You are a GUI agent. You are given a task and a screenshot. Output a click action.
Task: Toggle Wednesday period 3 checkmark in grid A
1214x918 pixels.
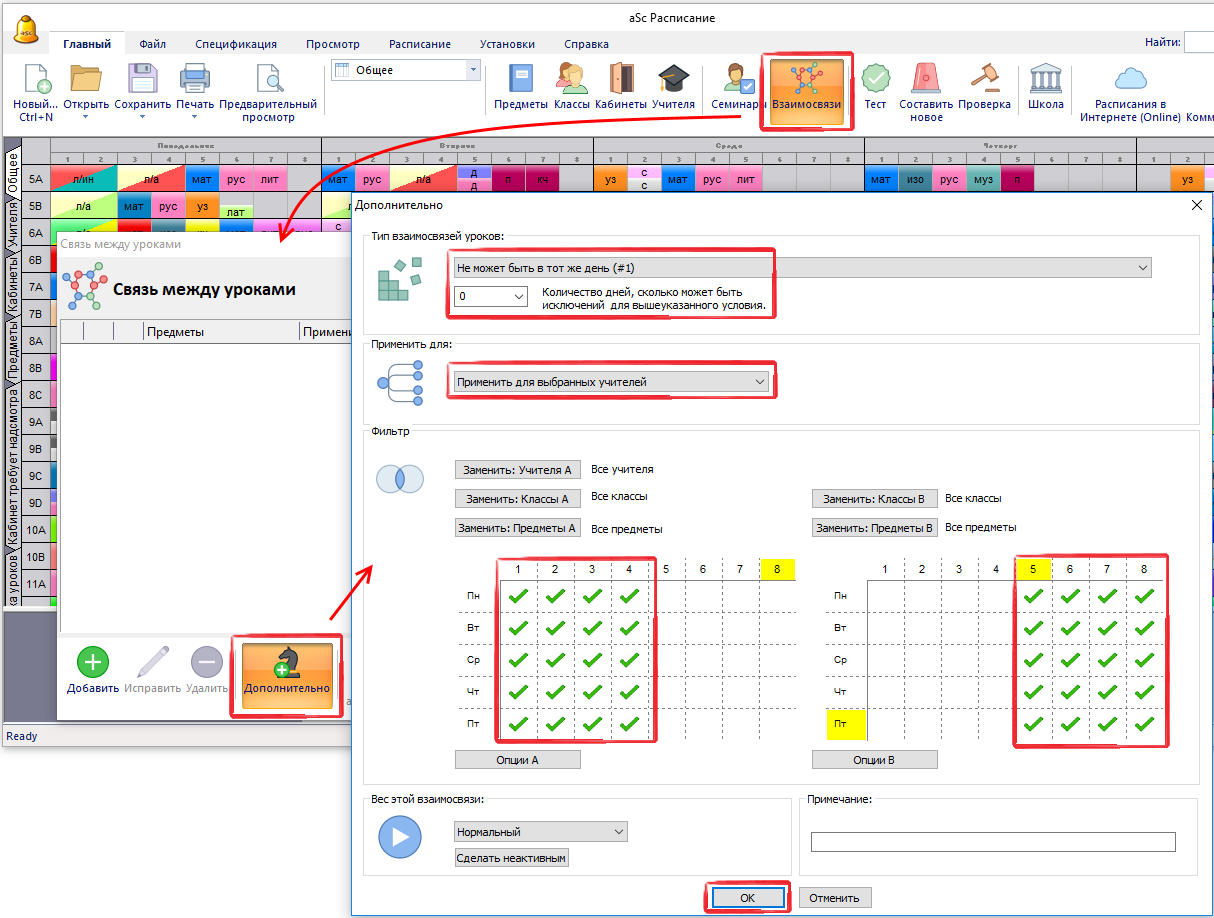click(592, 660)
